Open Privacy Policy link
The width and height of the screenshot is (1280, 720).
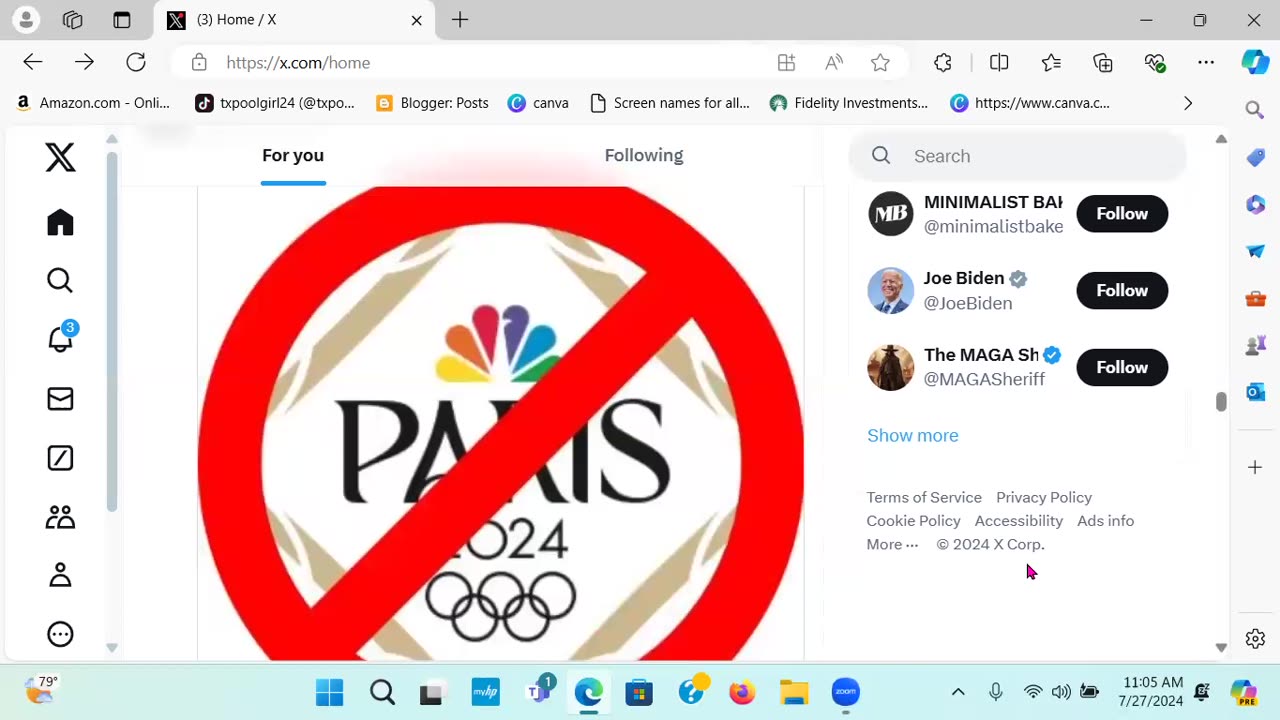coord(1044,497)
